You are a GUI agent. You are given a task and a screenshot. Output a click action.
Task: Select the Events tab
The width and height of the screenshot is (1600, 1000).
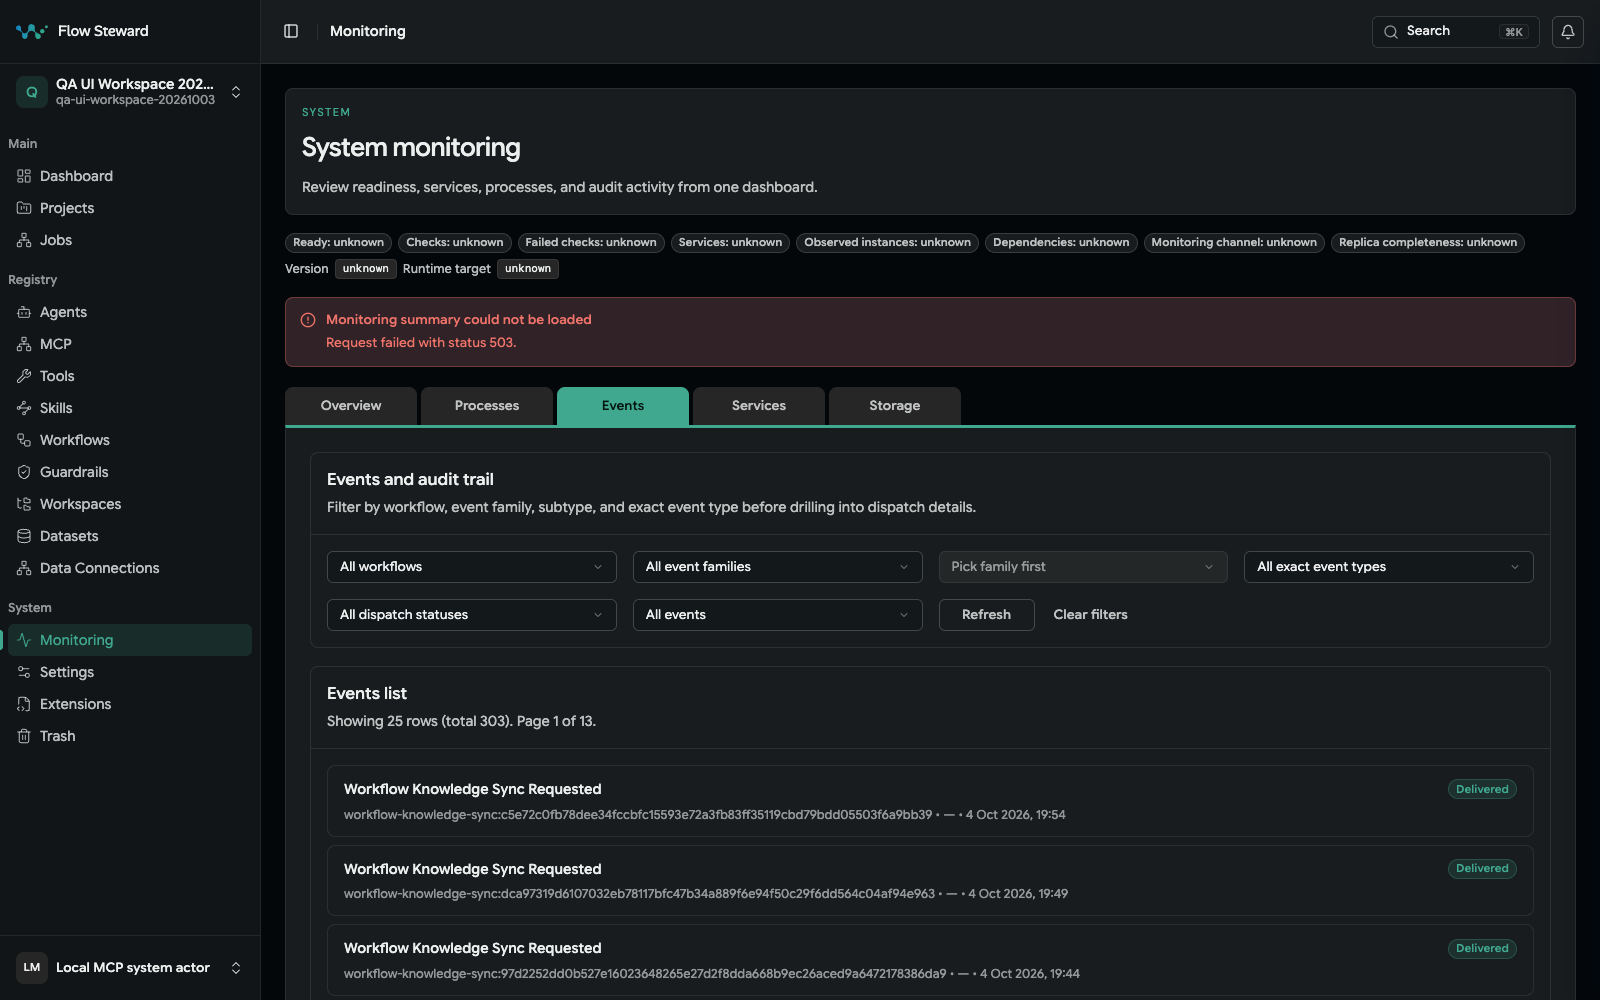pyautogui.click(x=623, y=406)
